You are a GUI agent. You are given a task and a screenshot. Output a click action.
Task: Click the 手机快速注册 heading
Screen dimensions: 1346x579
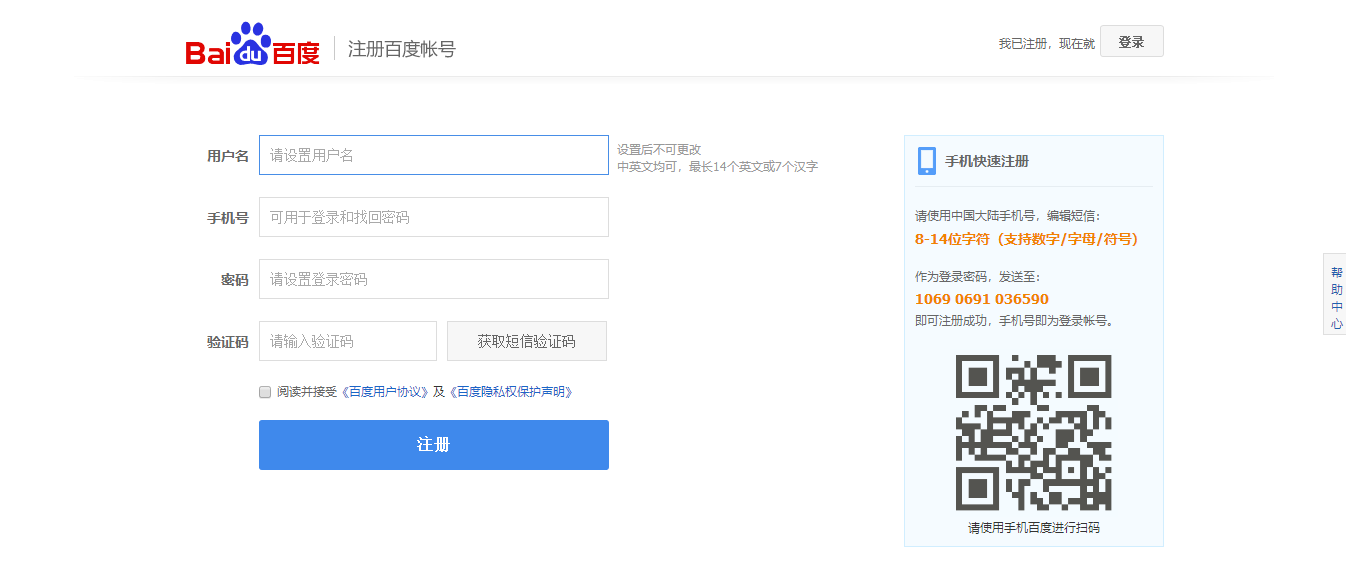(986, 161)
